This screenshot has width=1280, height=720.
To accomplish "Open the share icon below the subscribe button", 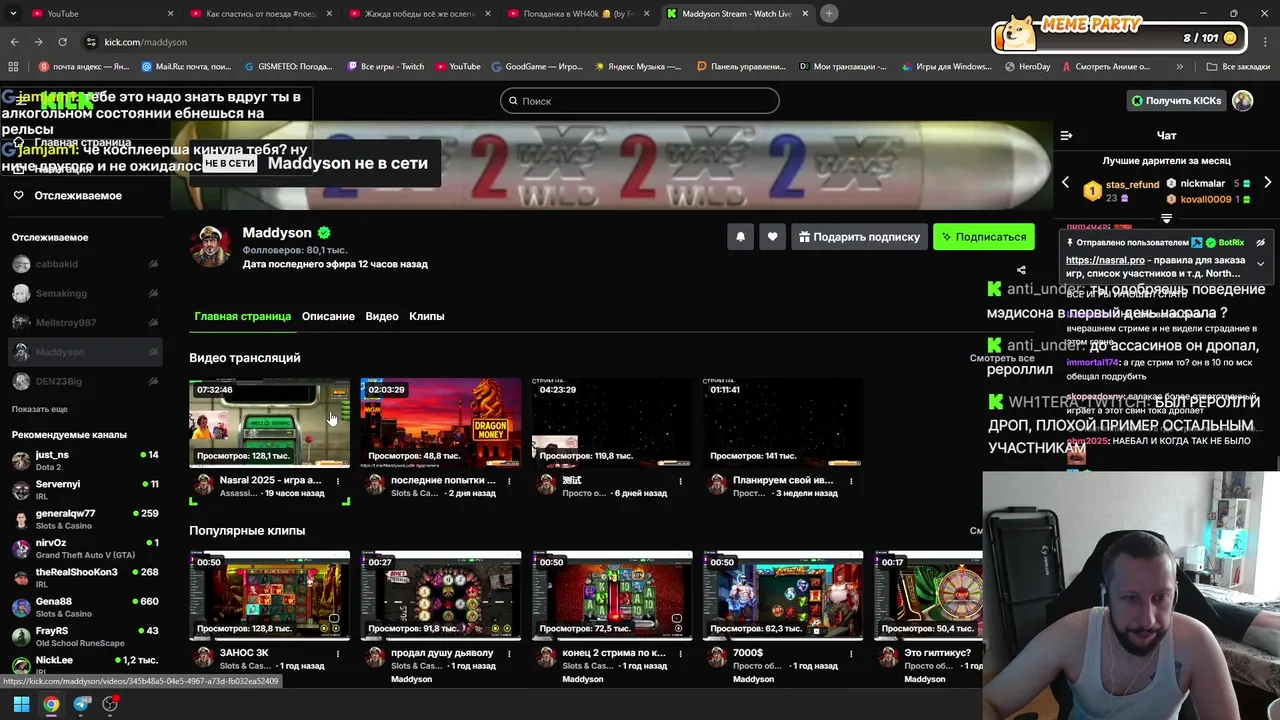I will [1021, 270].
